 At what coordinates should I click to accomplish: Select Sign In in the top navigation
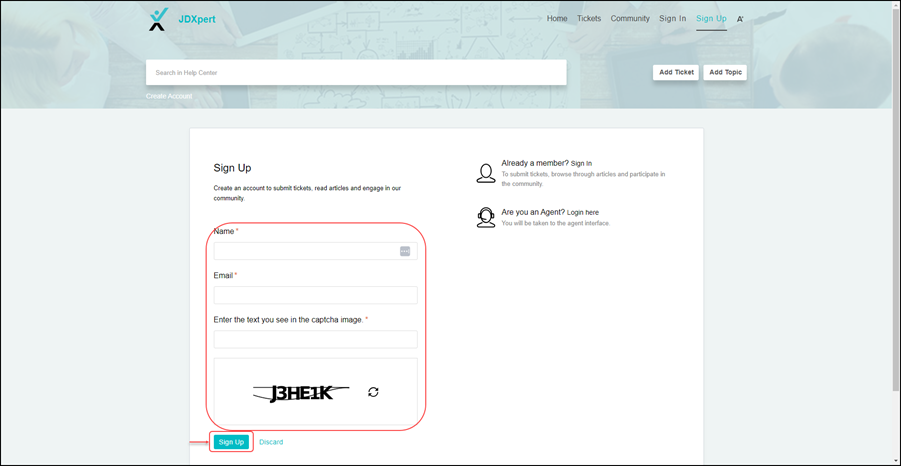(672, 19)
